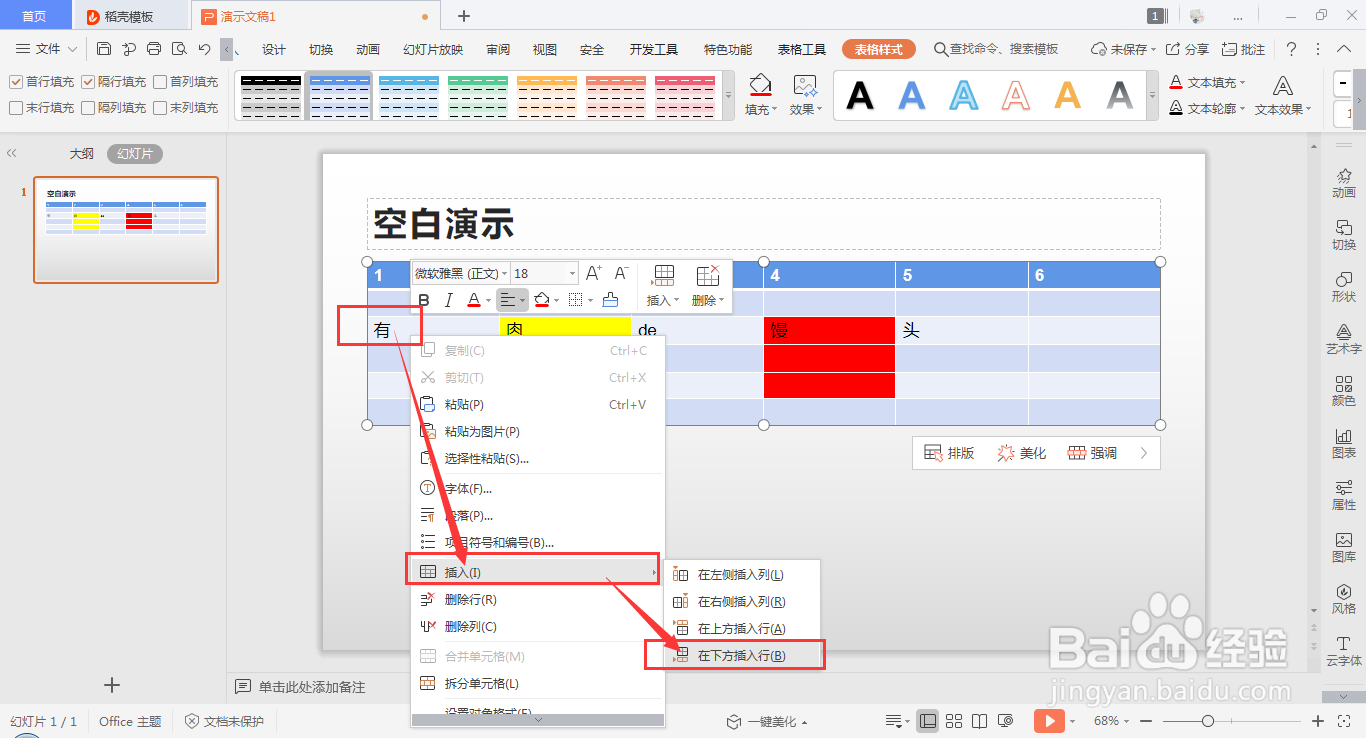Open Animation (动画) in right sidebar

tap(1344, 182)
